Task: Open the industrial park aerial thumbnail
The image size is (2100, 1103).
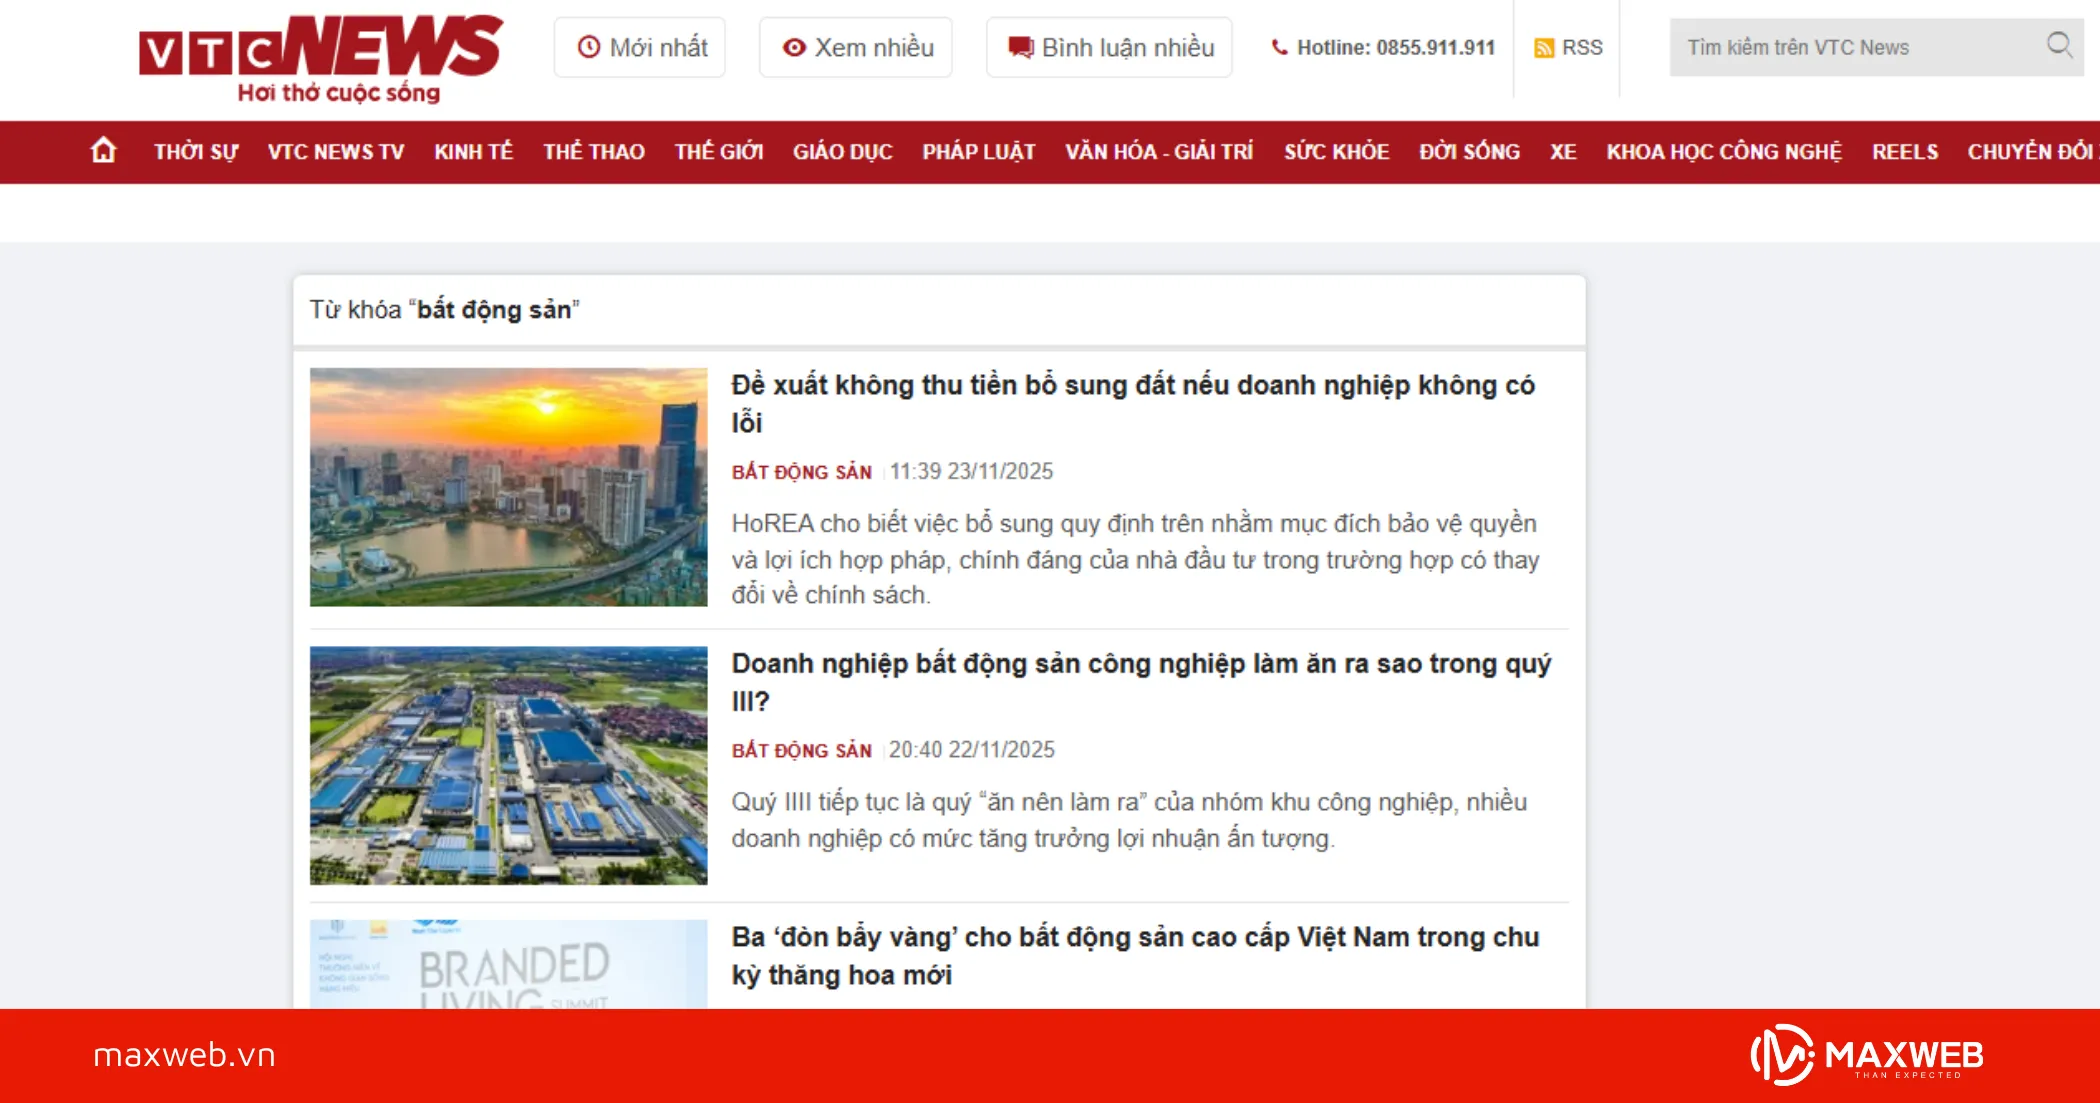Action: [508, 765]
